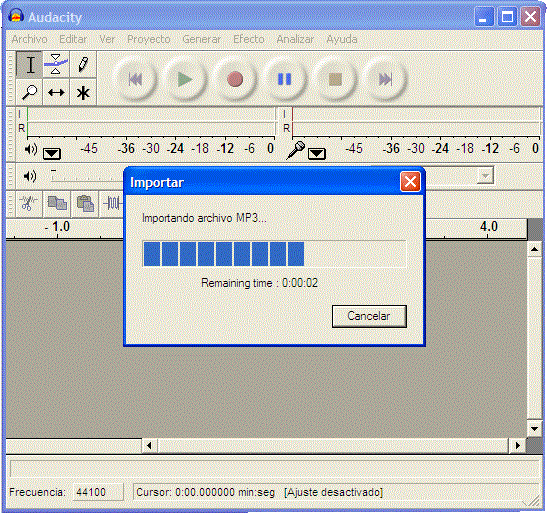Click the horizontal scrollbar left arrow
The height and width of the screenshot is (513, 547).
(x=149, y=445)
